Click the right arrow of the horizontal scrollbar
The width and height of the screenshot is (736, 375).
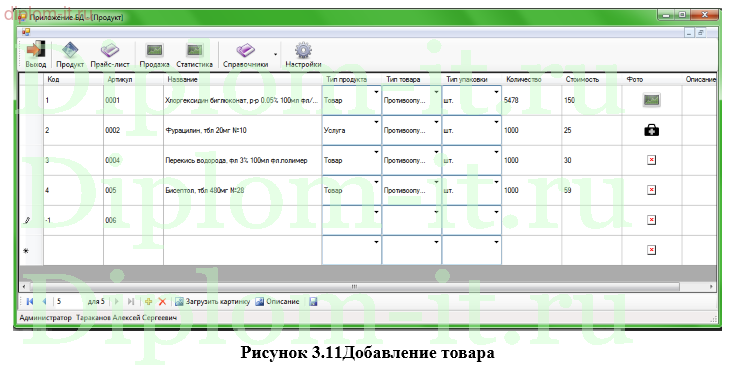[712, 286]
